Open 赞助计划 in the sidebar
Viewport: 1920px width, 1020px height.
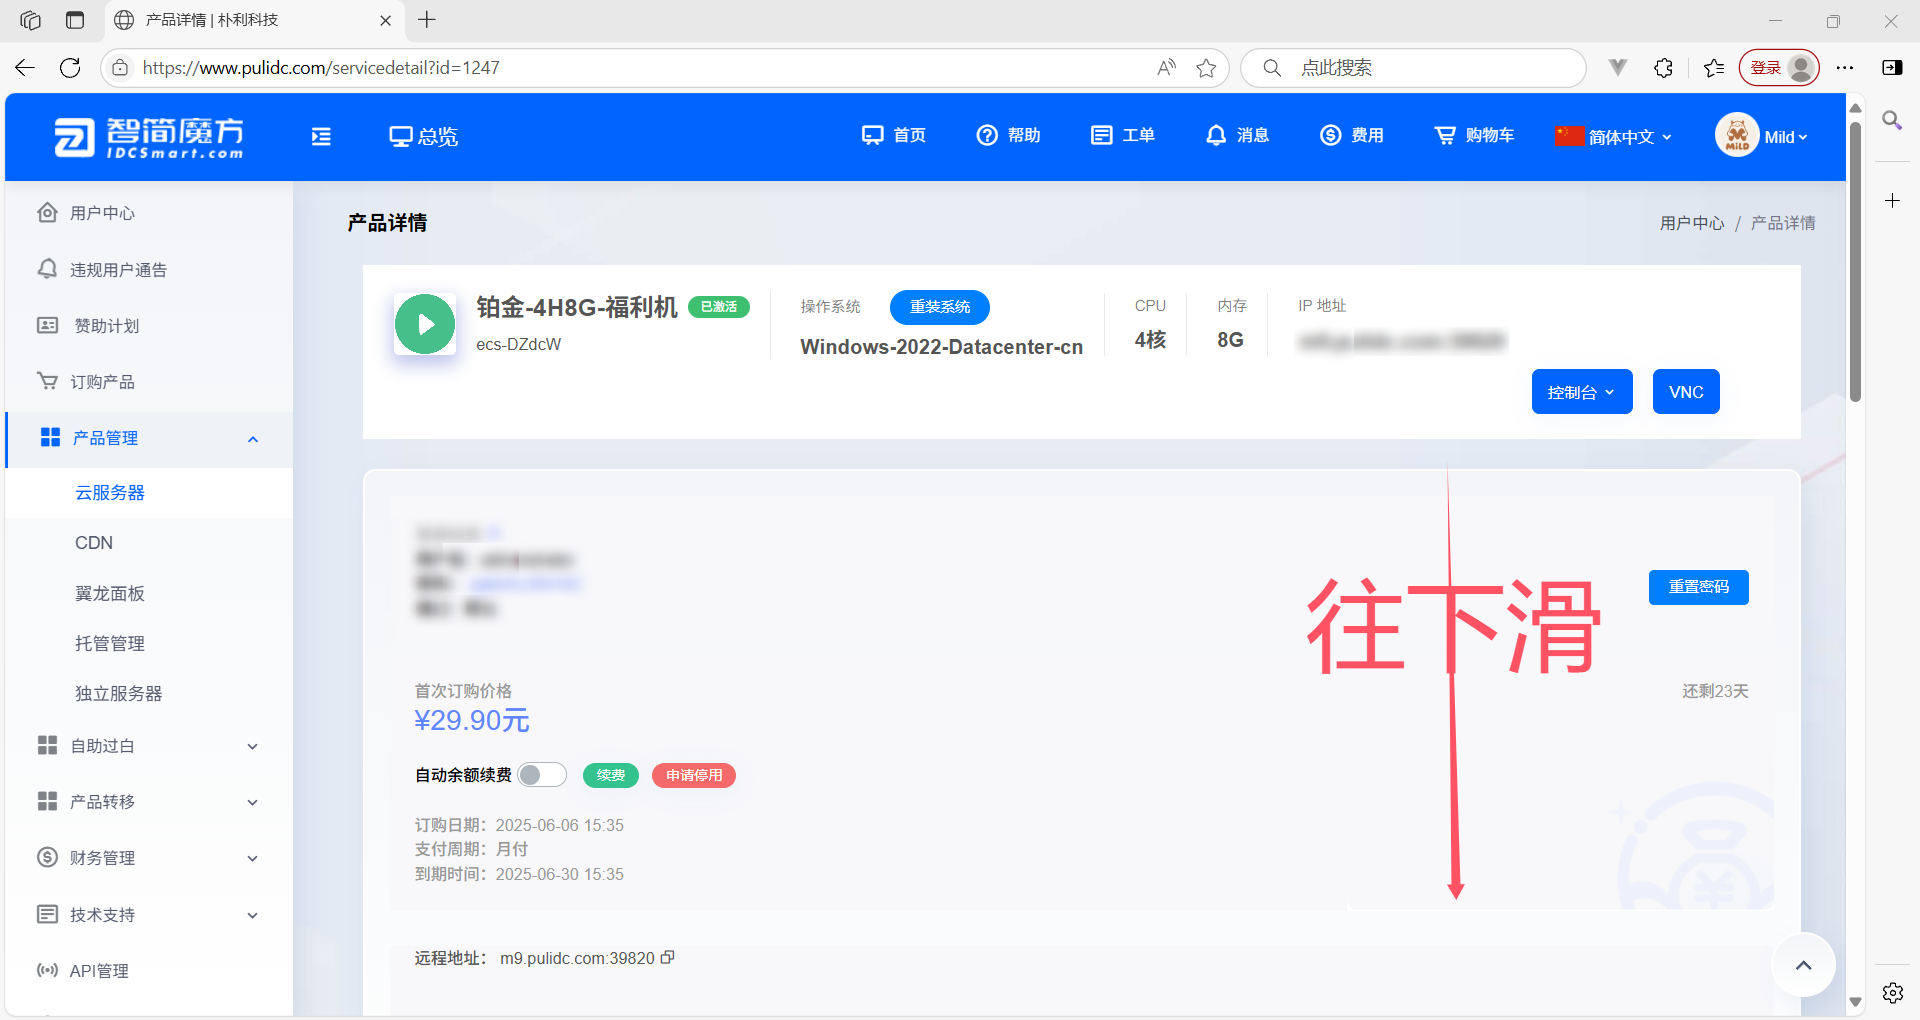tap(149, 326)
